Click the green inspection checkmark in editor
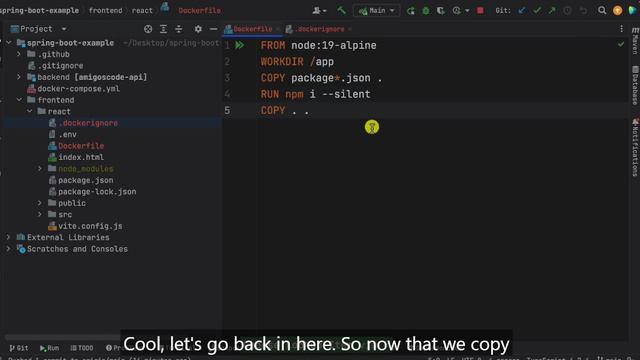The image size is (640, 360). click(621, 44)
